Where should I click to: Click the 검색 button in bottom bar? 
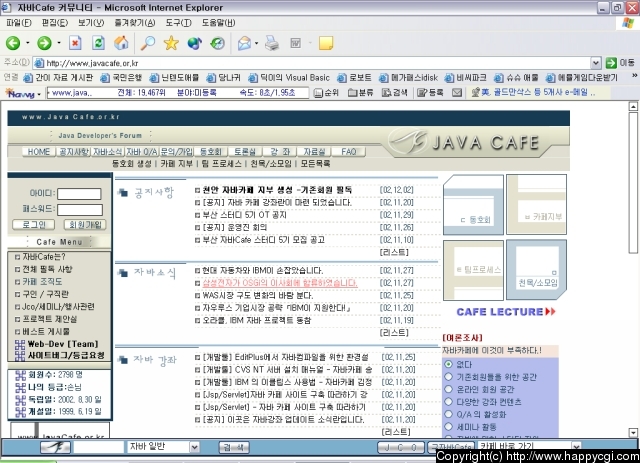234,447
